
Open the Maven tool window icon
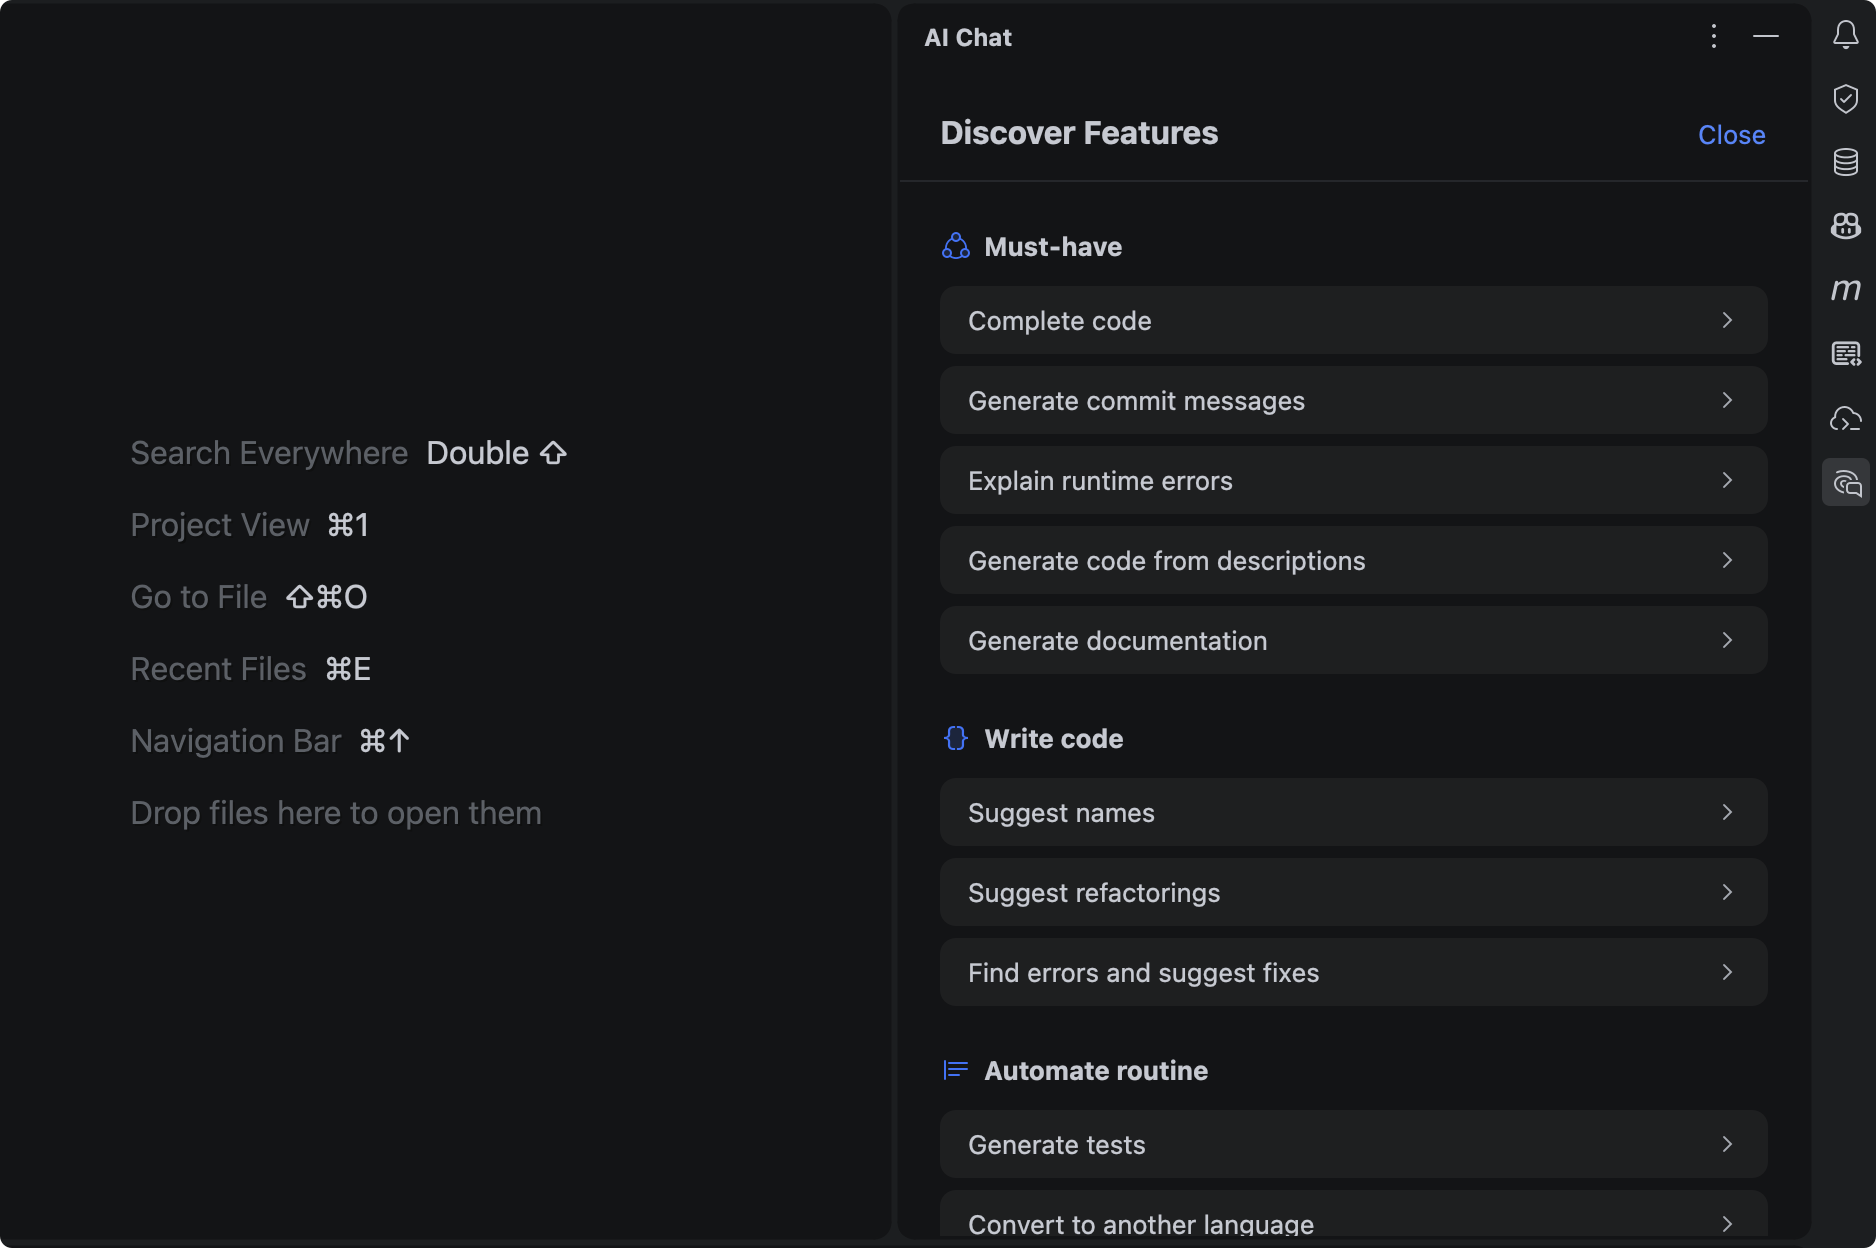point(1845,290)
